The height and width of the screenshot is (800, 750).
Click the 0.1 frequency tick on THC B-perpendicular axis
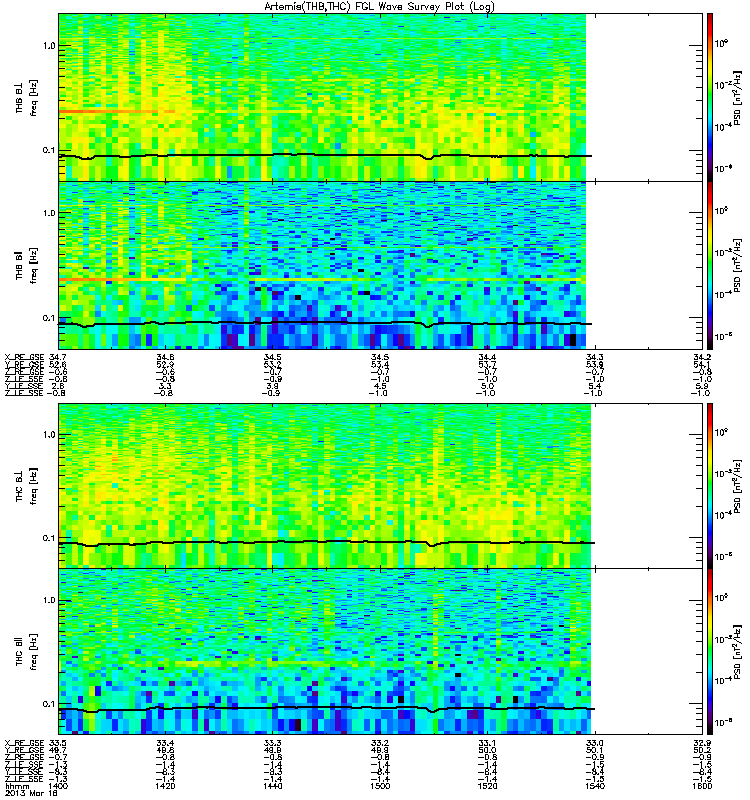pyautogui.click(x=49, y=538)
